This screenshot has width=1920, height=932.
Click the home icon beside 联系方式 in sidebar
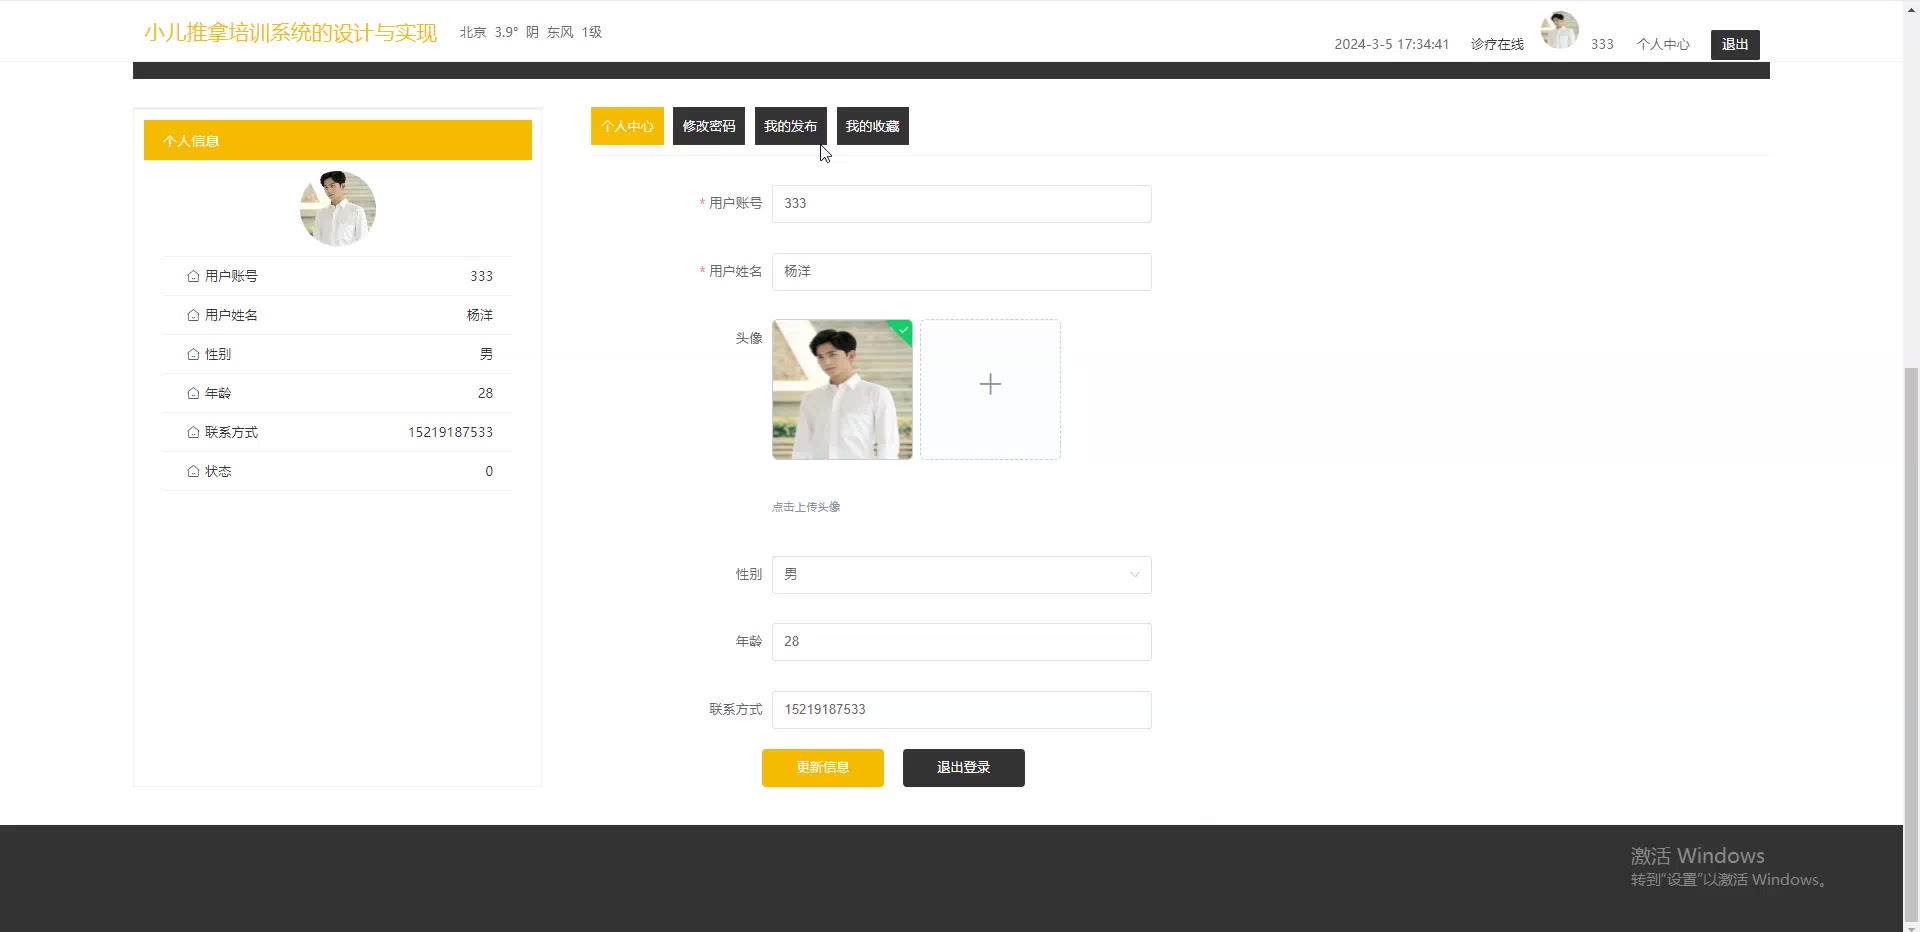tap(193, 432)
